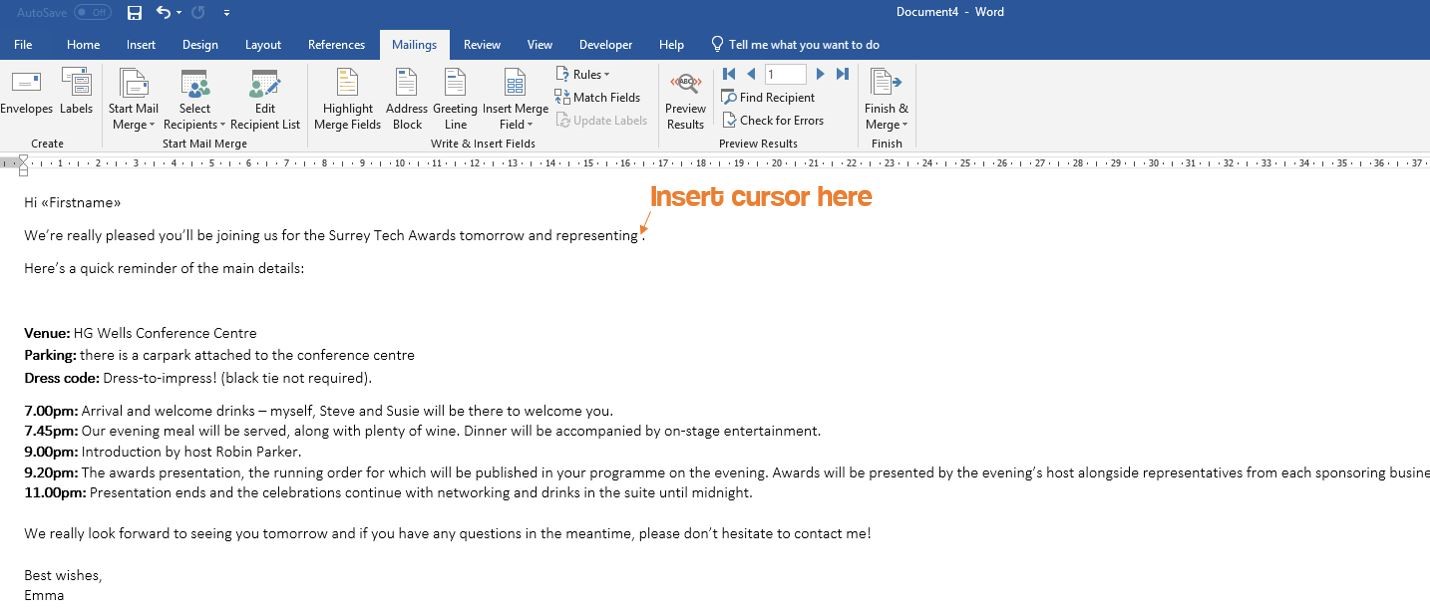Toggle Preview Results

pyautogui.click(x=685, y=99)
